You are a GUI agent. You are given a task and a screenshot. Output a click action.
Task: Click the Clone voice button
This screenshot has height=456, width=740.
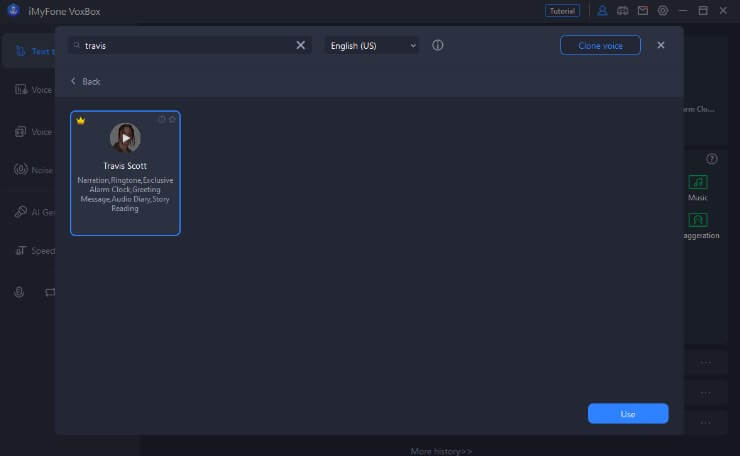tap(600, 45)
